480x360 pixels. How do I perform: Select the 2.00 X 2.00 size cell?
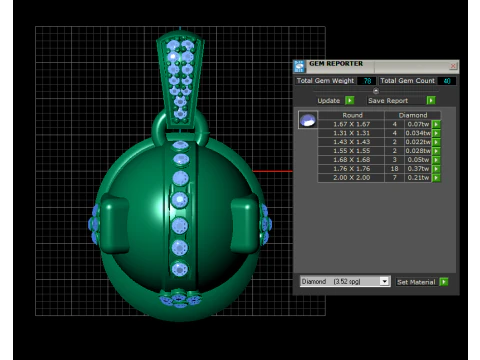[351, 178]
